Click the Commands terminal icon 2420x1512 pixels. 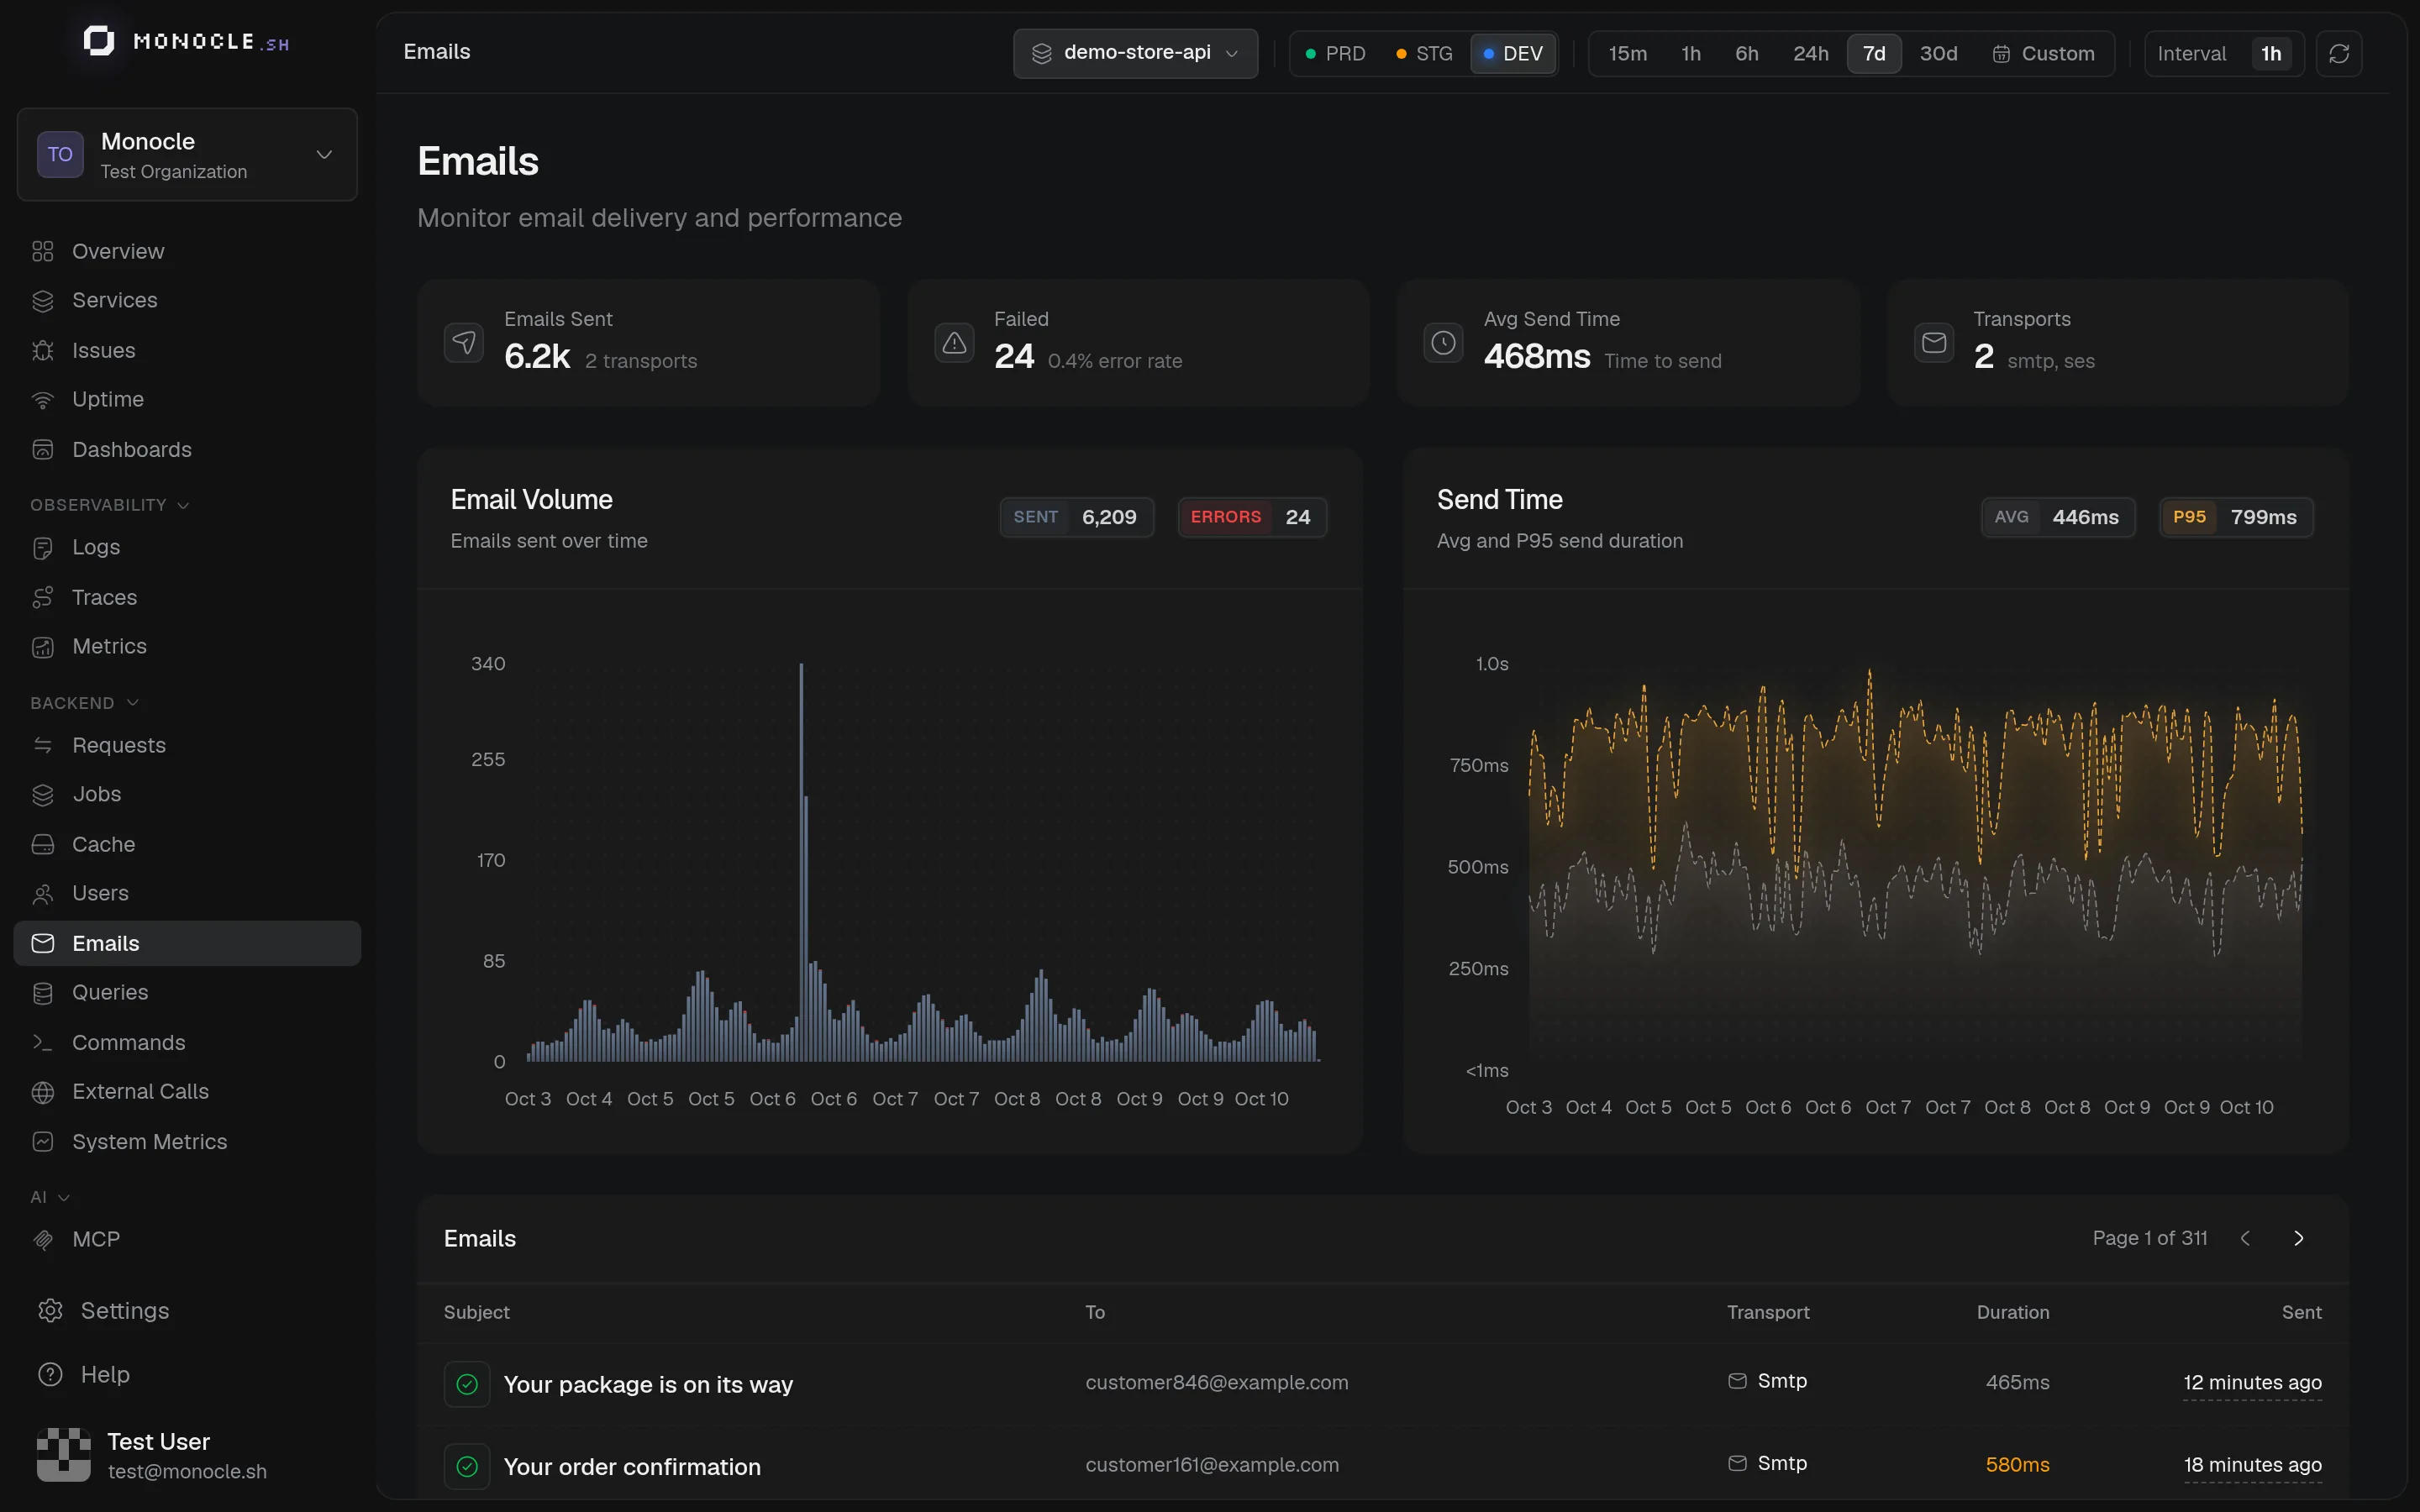(43, 1042)
